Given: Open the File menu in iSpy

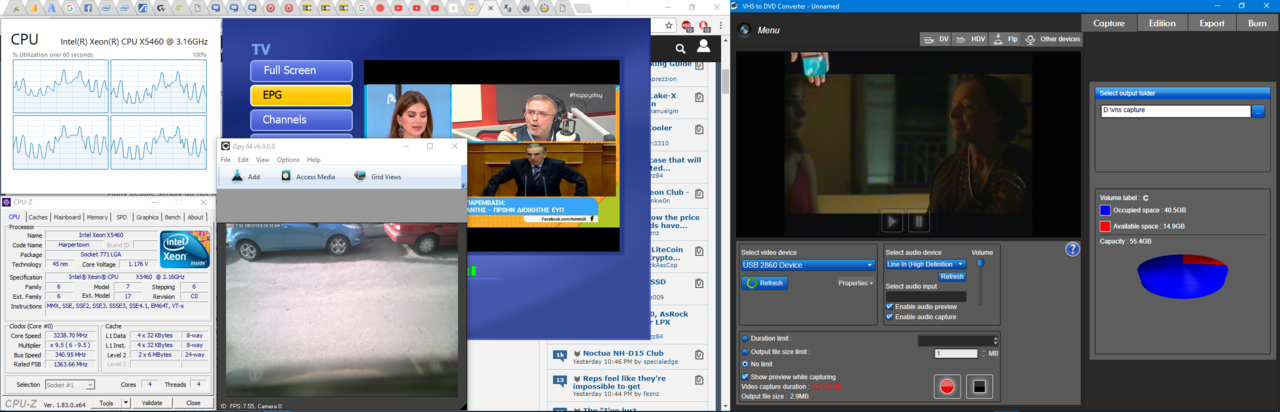Looking at the screenshot, I should click(226, 160).
